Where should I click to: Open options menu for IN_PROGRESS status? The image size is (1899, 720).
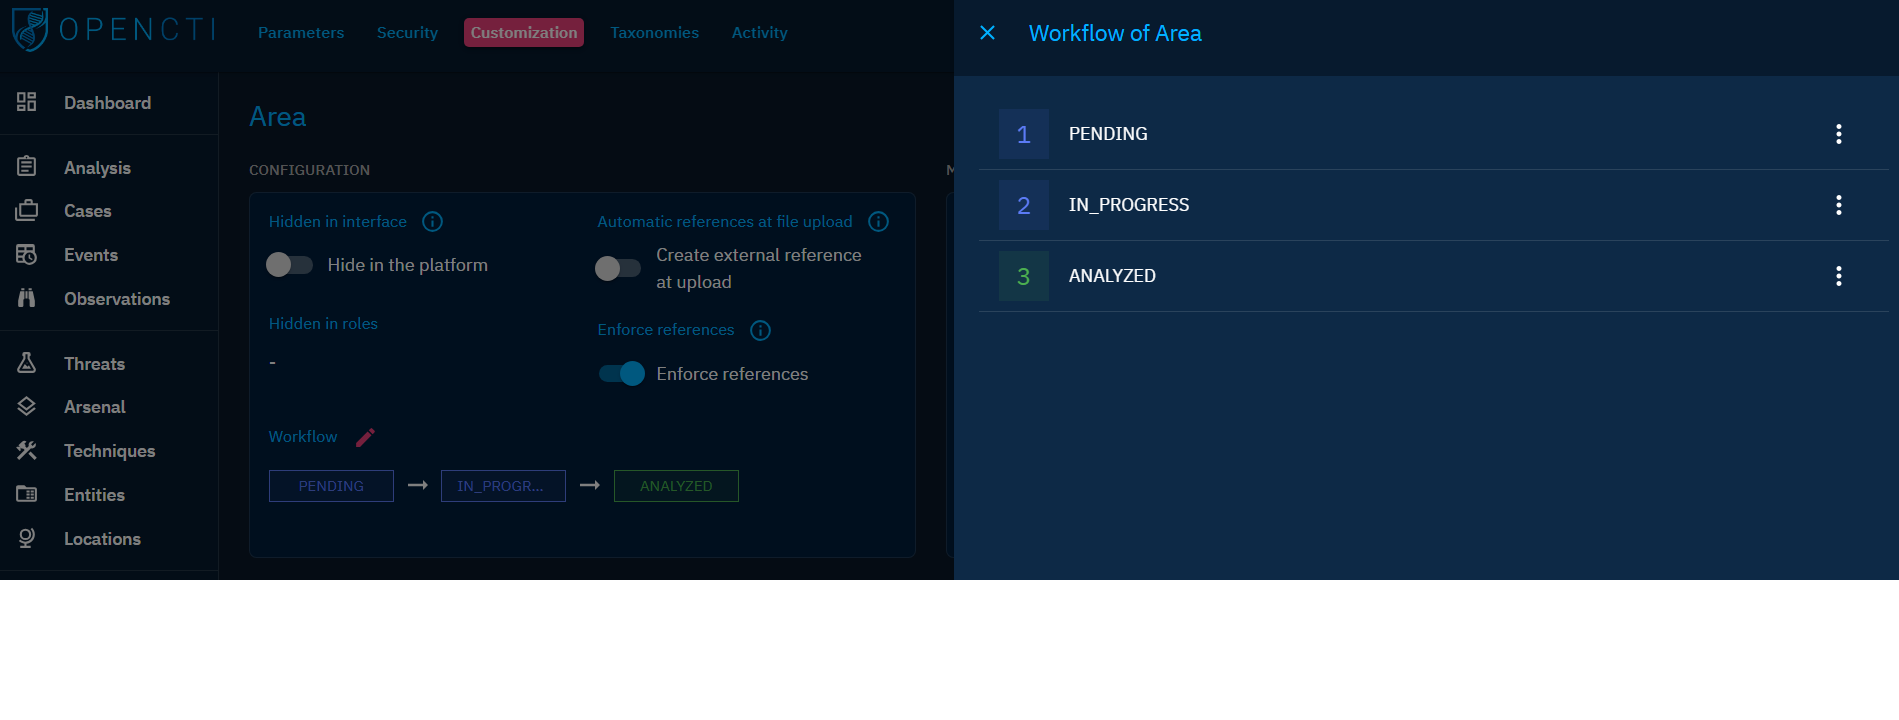coord(1838,205)
